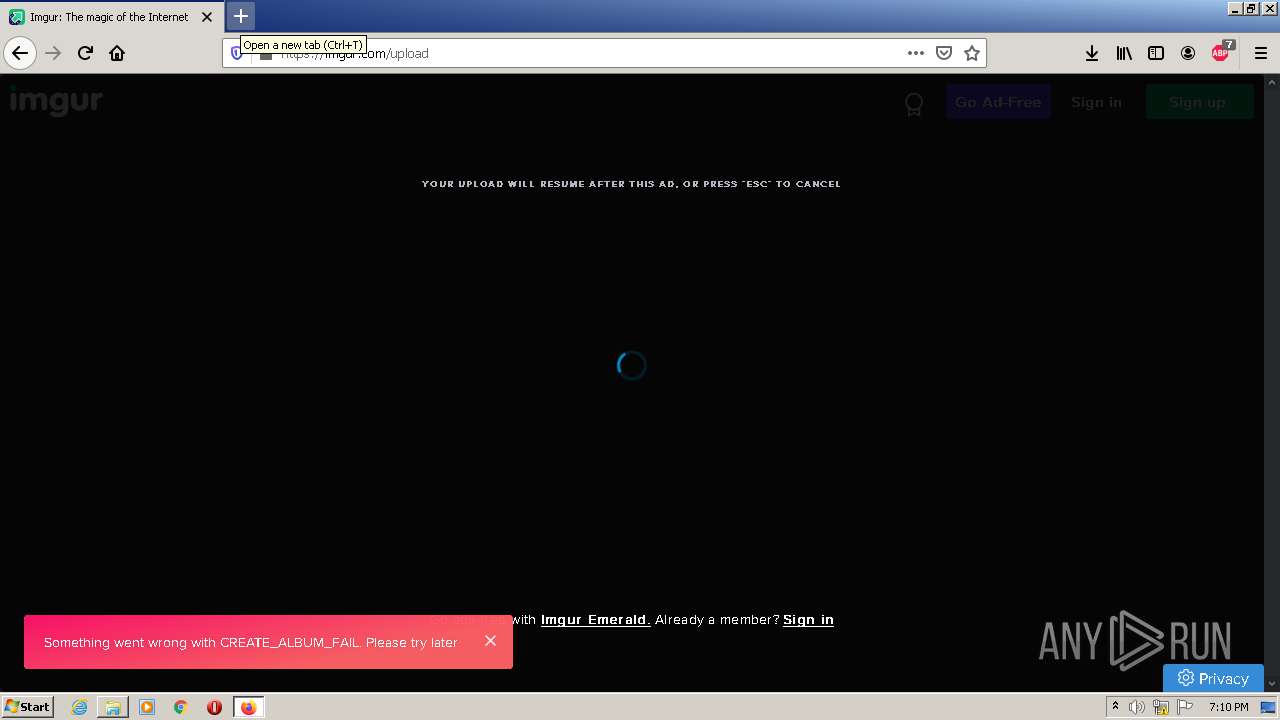Reload the current Imgur page

[x=85, y=53]
